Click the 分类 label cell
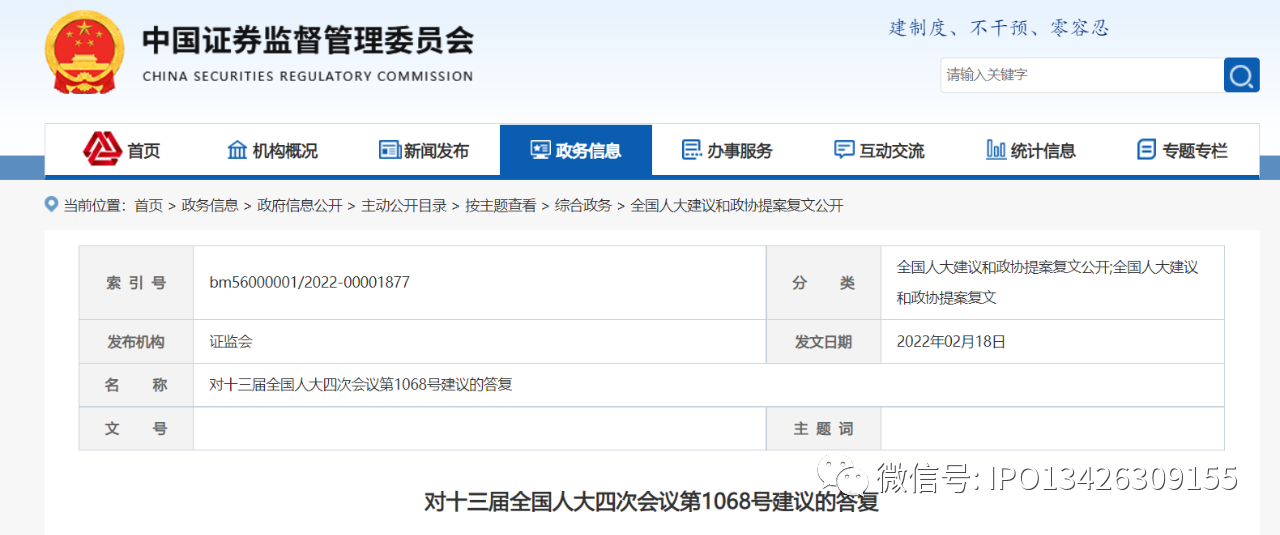Image resolution: width=1280 pixels, height=535 pixels. coord(823,283)
